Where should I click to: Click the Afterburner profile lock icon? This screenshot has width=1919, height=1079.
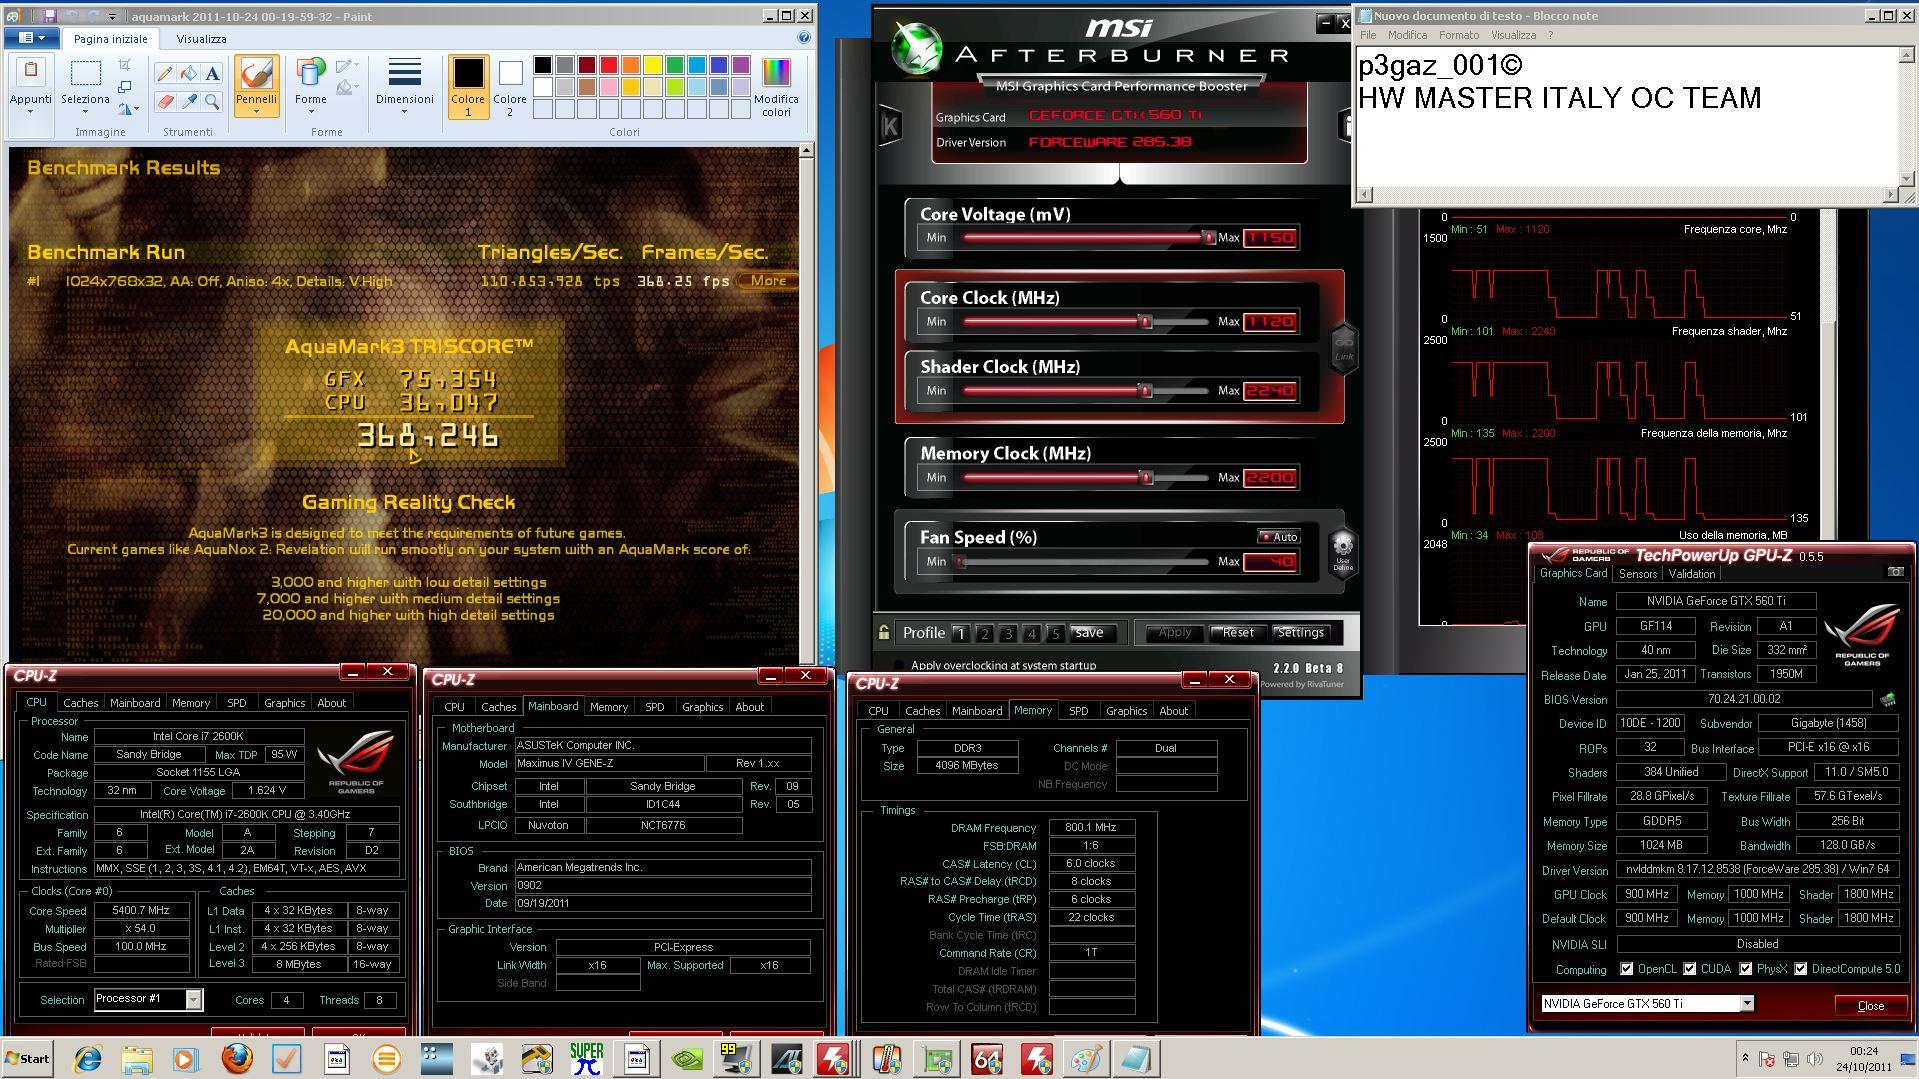[x=884, y=632]
